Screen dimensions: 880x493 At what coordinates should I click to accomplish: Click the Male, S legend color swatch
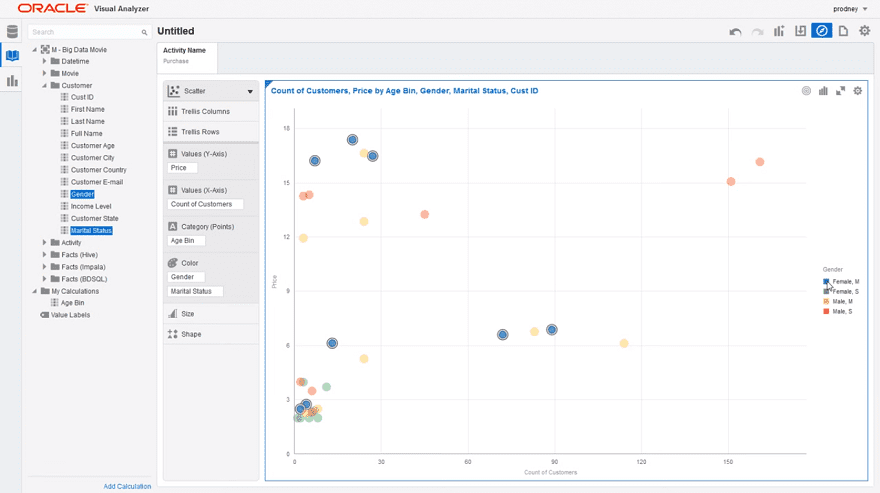pyautogui.click(x=826, y=312)
